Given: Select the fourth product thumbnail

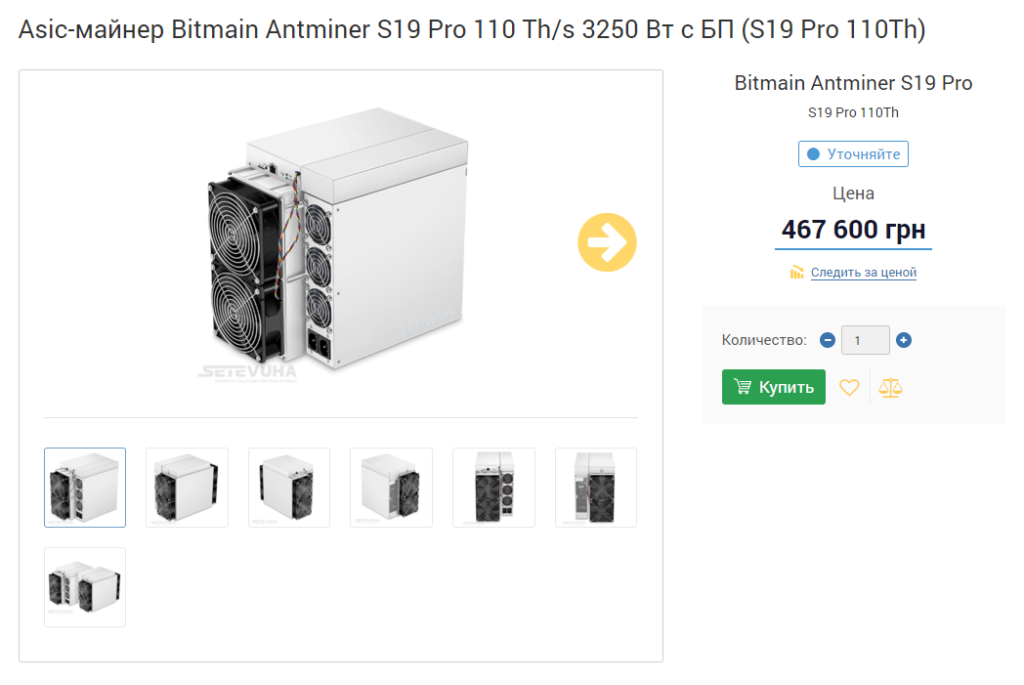Looking at the screenshot, I should (391, 487).
